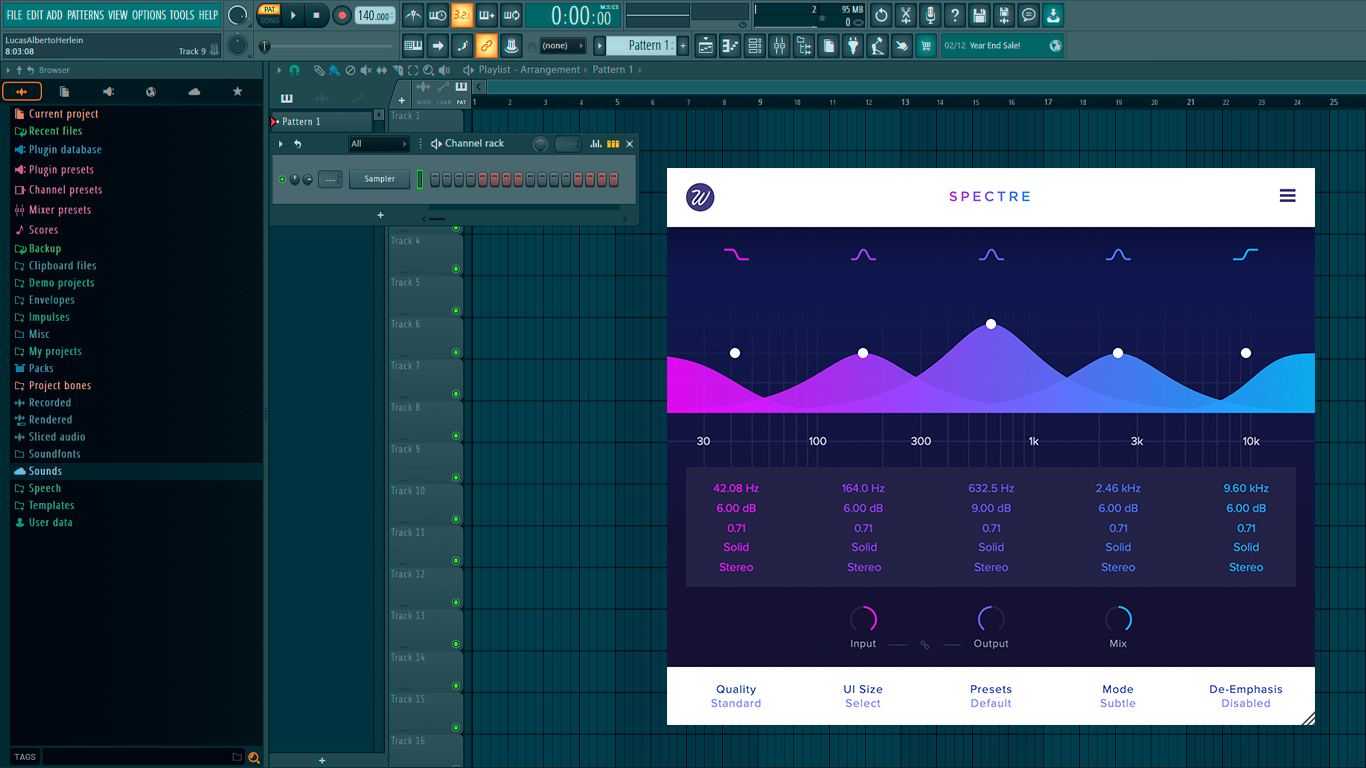This screenshot has height=768, width=1366.
Task: Click the download content library icon
Action: click(1052, 15)
